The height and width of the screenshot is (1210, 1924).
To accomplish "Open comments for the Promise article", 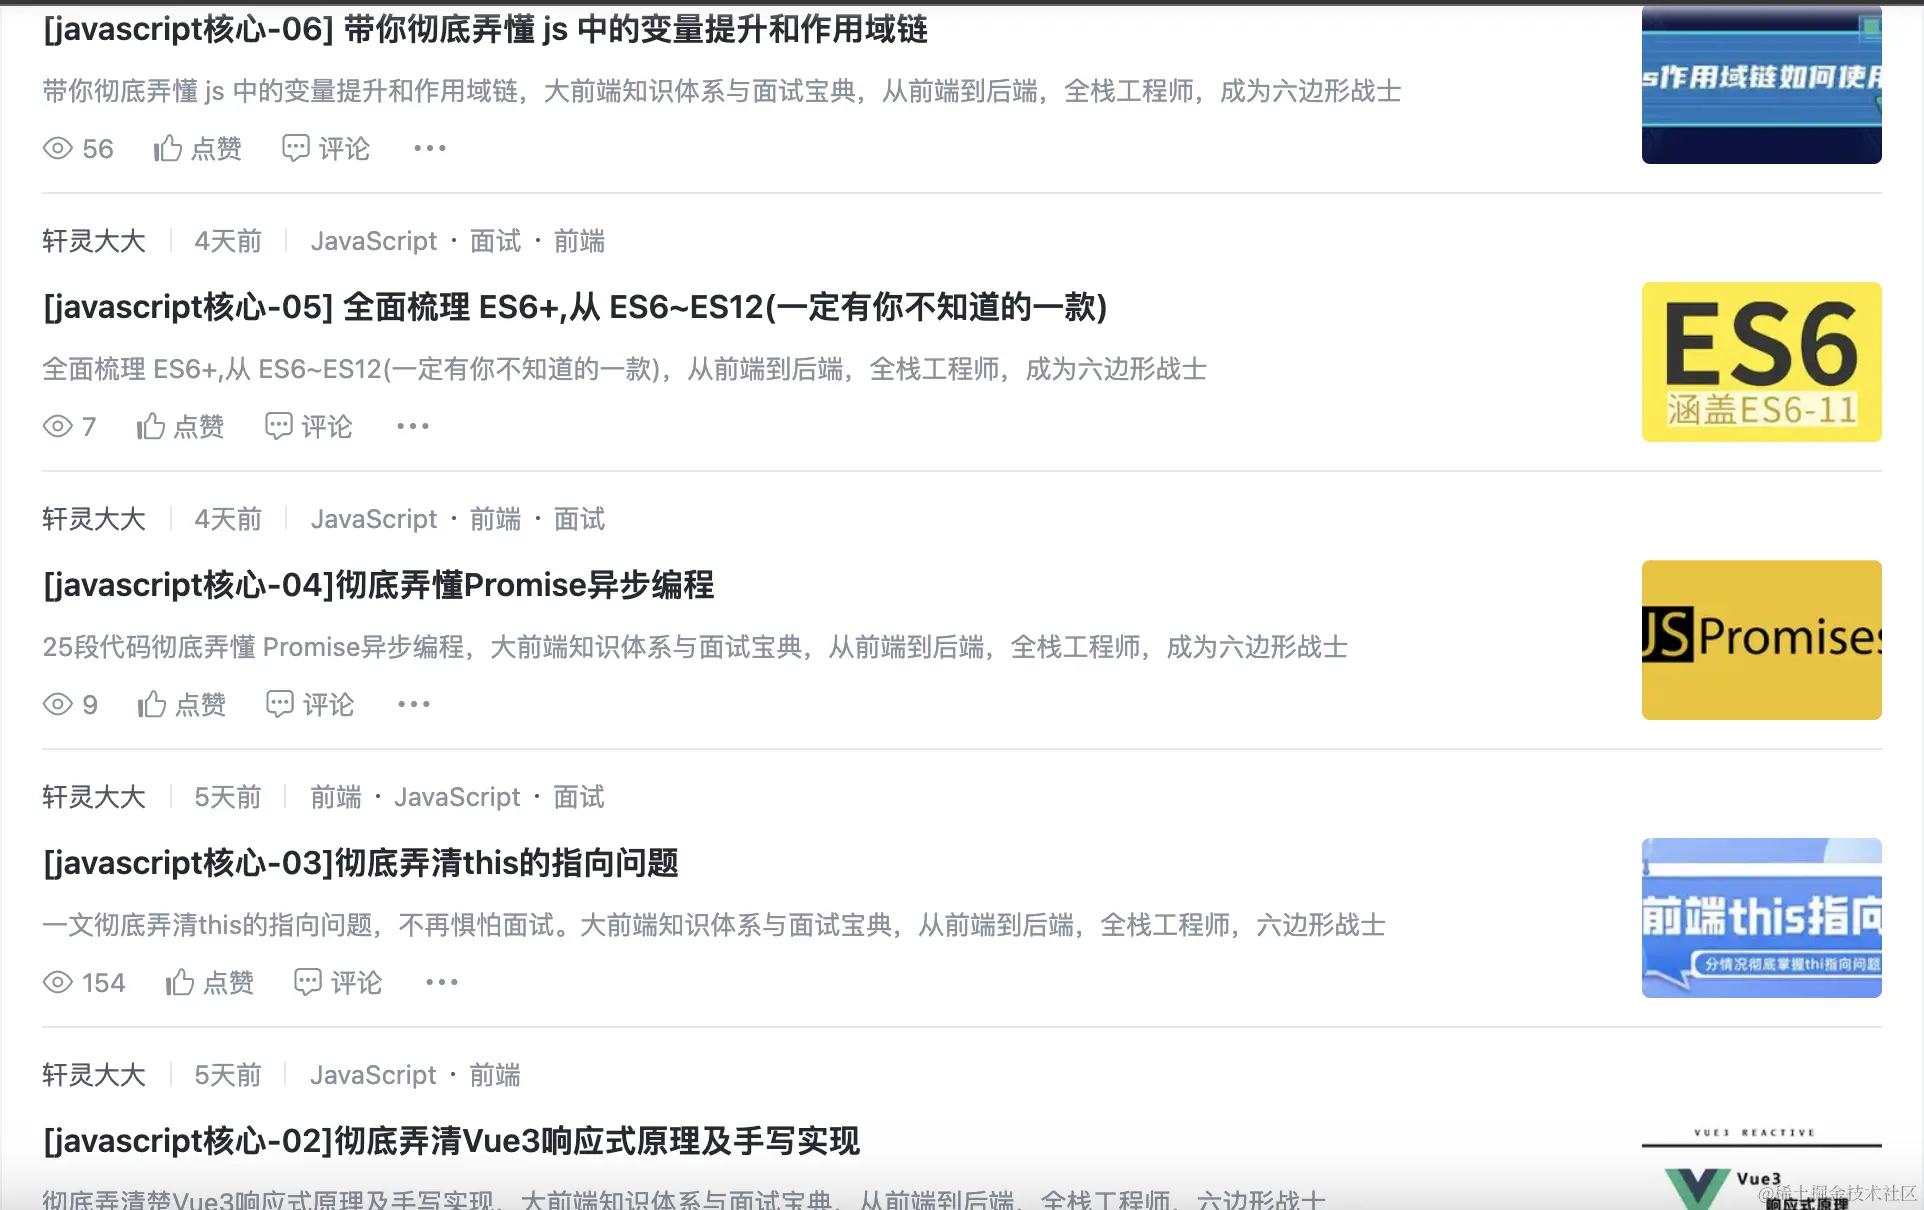I will click(310, 705).
